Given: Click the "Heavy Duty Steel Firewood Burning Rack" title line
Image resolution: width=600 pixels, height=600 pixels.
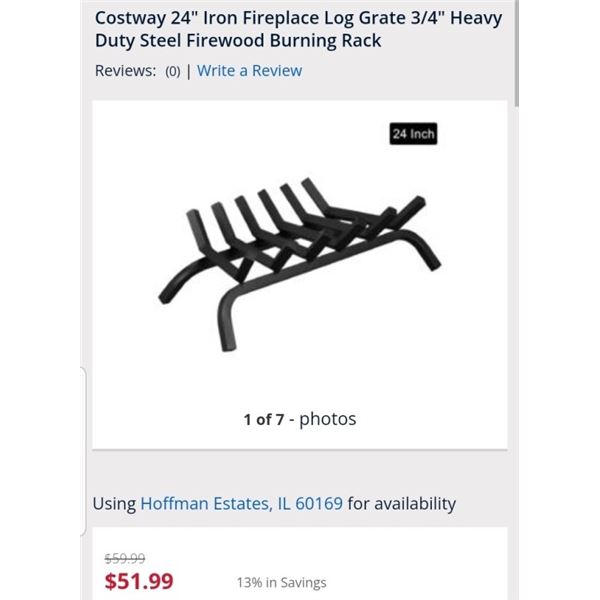Looking at the screenshot, I should (238, 42).
